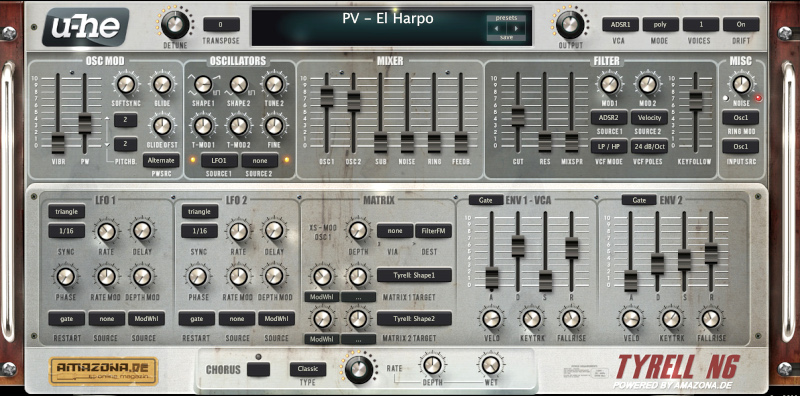
Task: Click the filter CUT slider handle
Action: [518, 116]
